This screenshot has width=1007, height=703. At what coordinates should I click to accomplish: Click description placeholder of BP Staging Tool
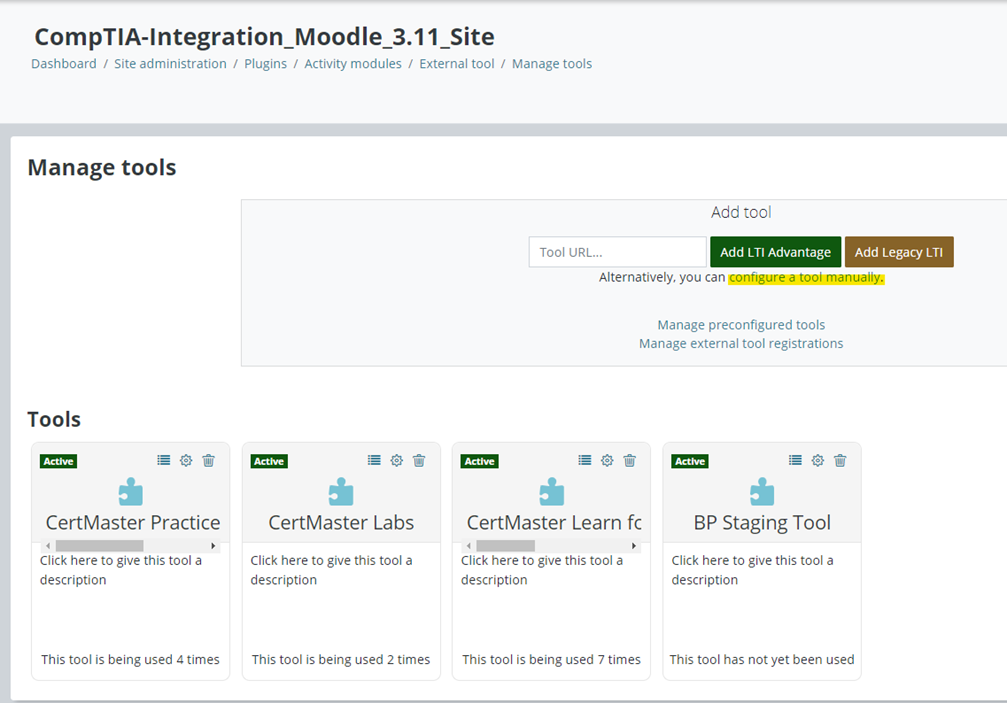click(x=753, y=570)
